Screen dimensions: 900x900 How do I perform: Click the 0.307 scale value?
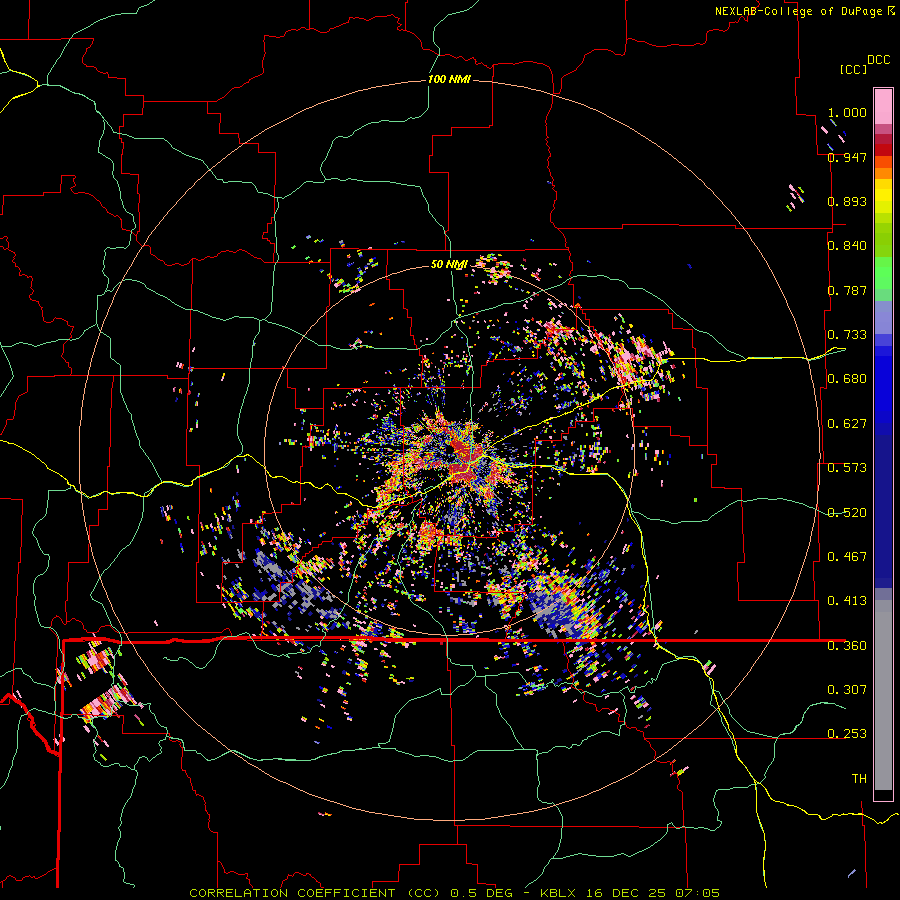[x=847, y=690]
